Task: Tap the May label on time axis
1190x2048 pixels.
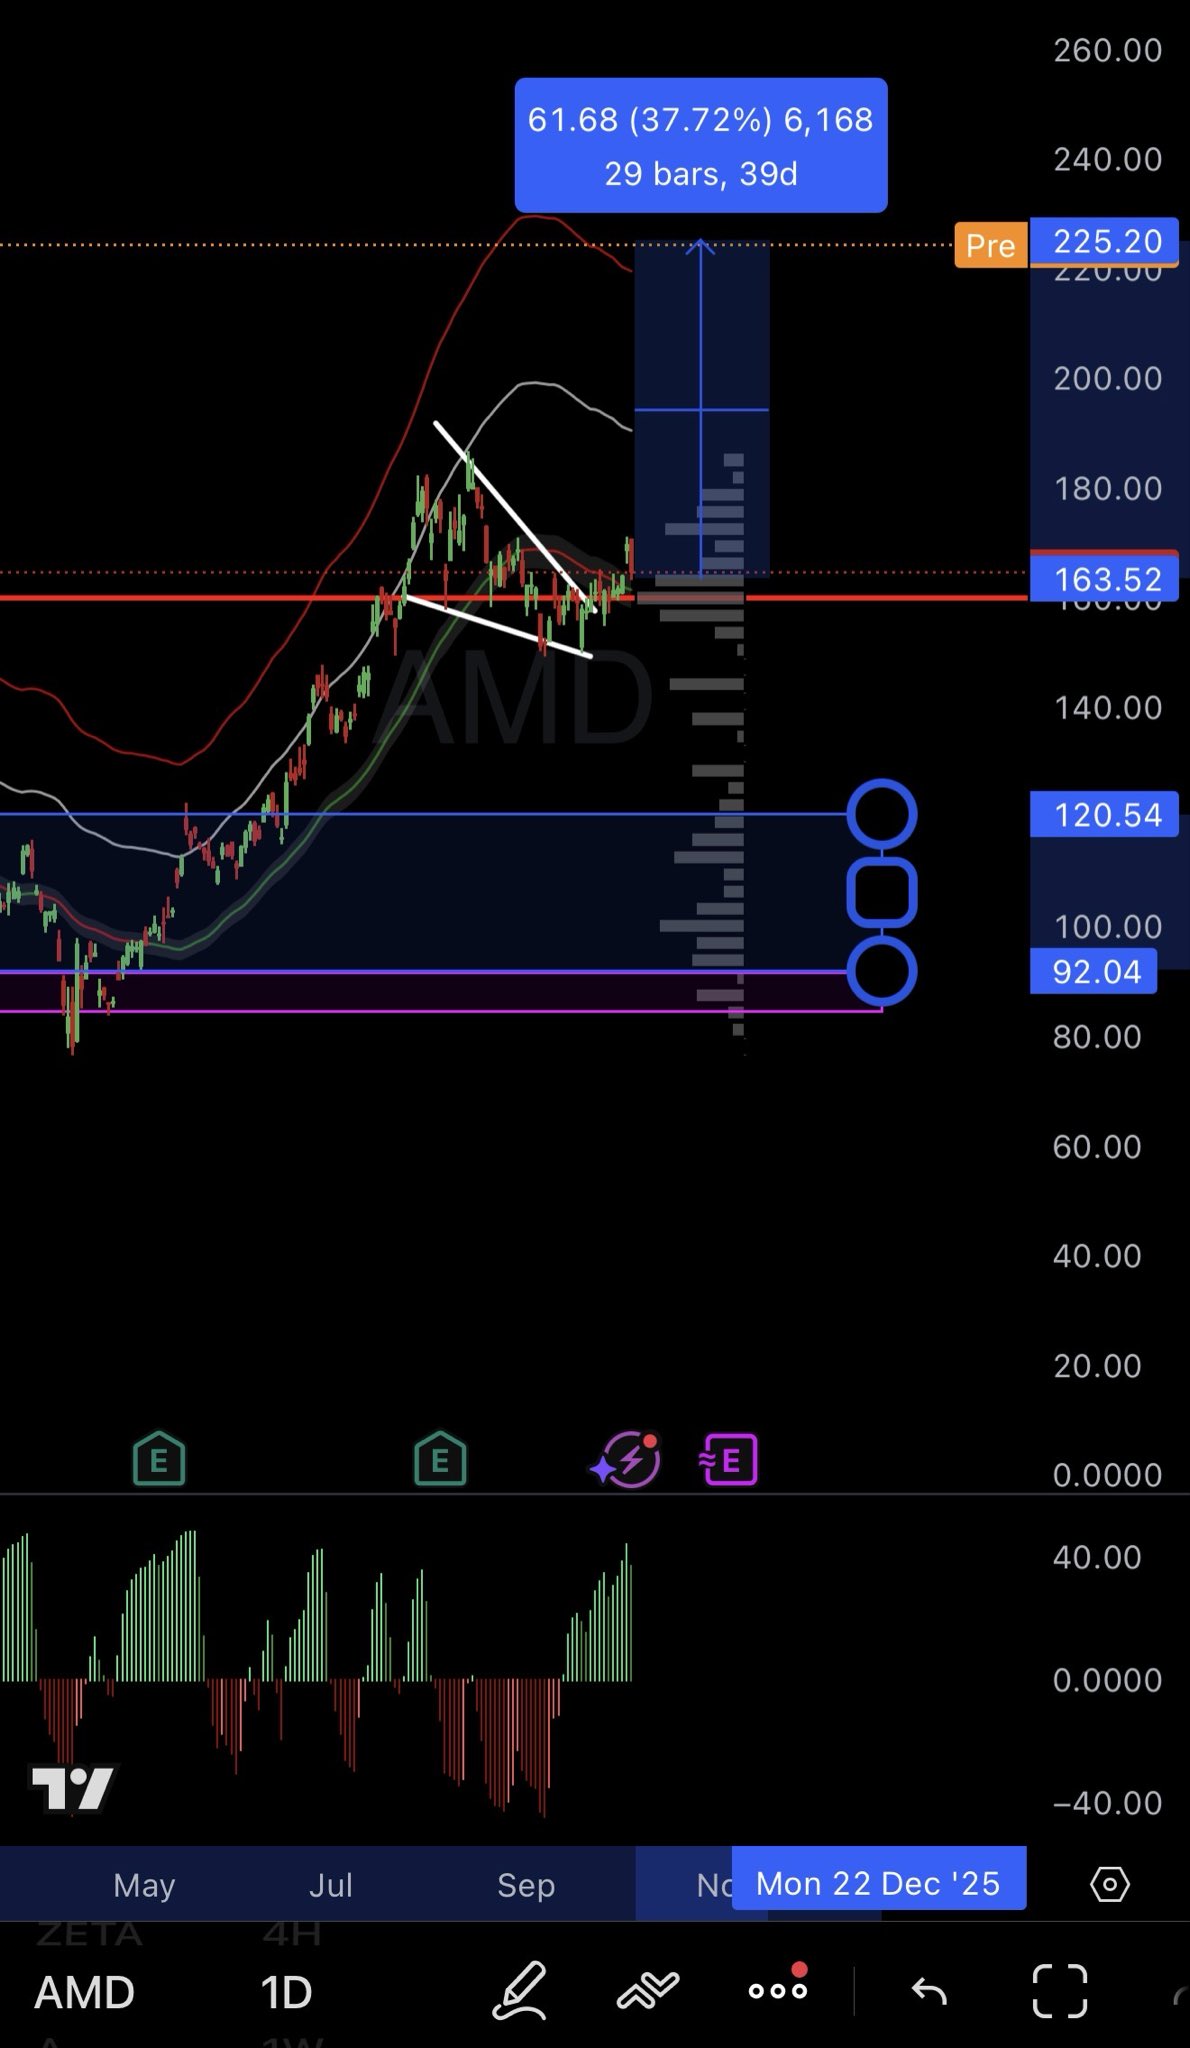Action: tap(144, 1885)
